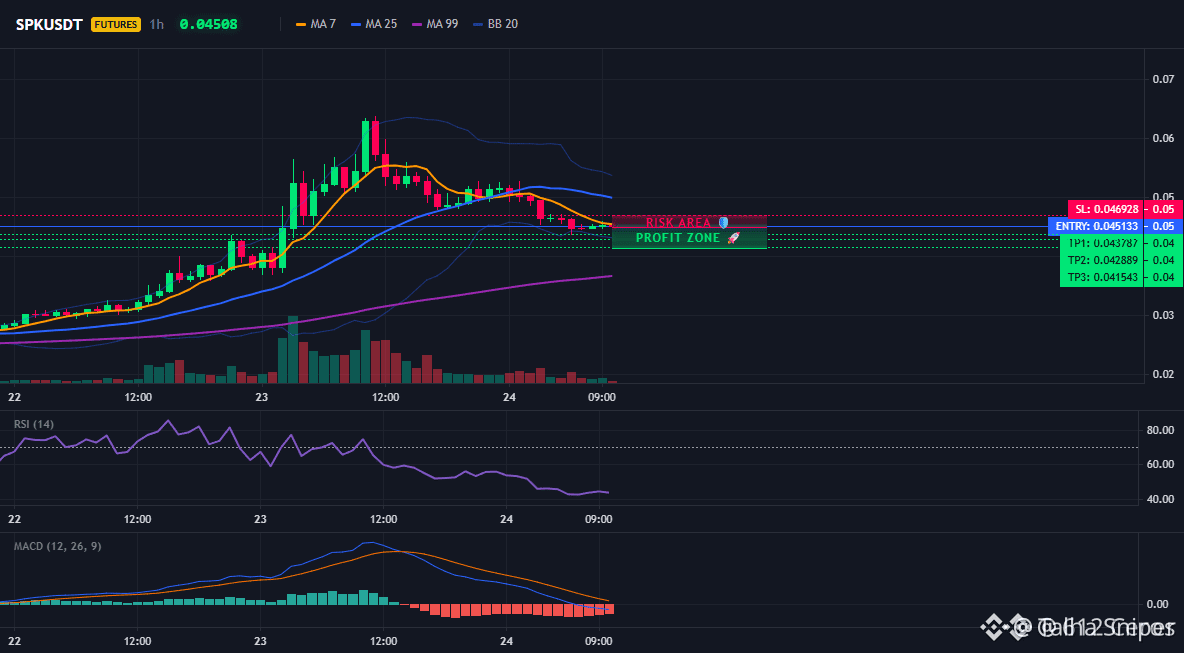1184x653 pixels.
Task: Click the MACD (12, 26, 9) indicator title
Action: coord(57,546)
